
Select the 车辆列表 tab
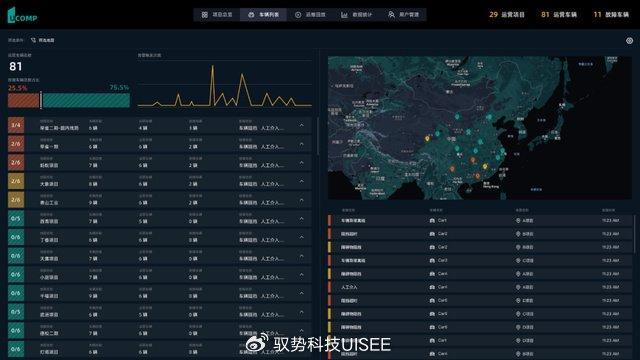[x=263, y=15]
